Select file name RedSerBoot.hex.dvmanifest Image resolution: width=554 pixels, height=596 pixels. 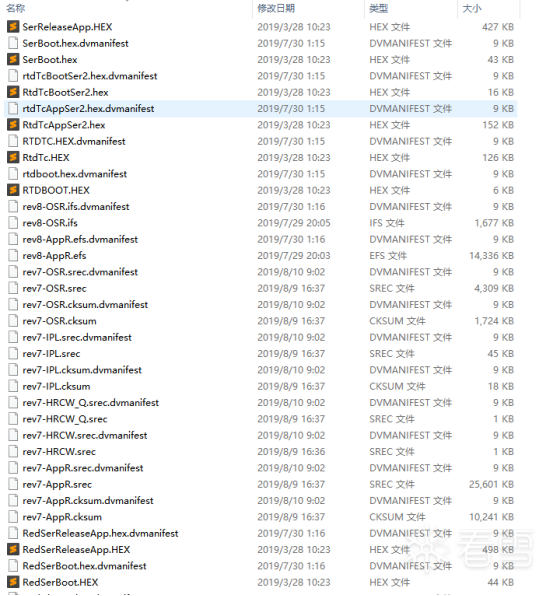point(84,566)
